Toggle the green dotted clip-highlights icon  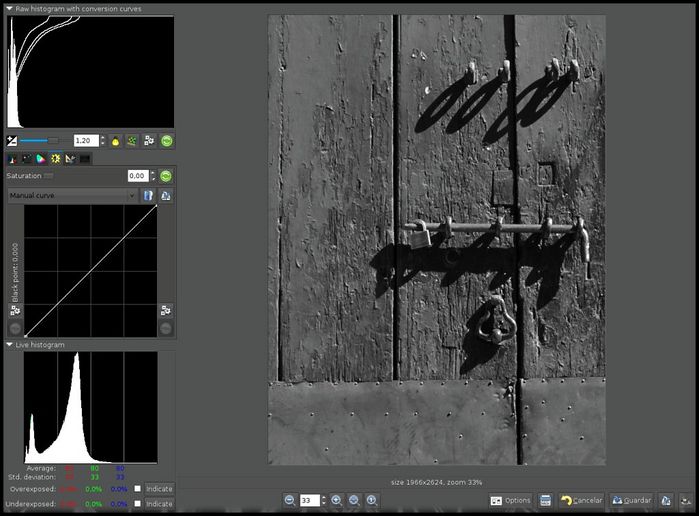point(132,141)
